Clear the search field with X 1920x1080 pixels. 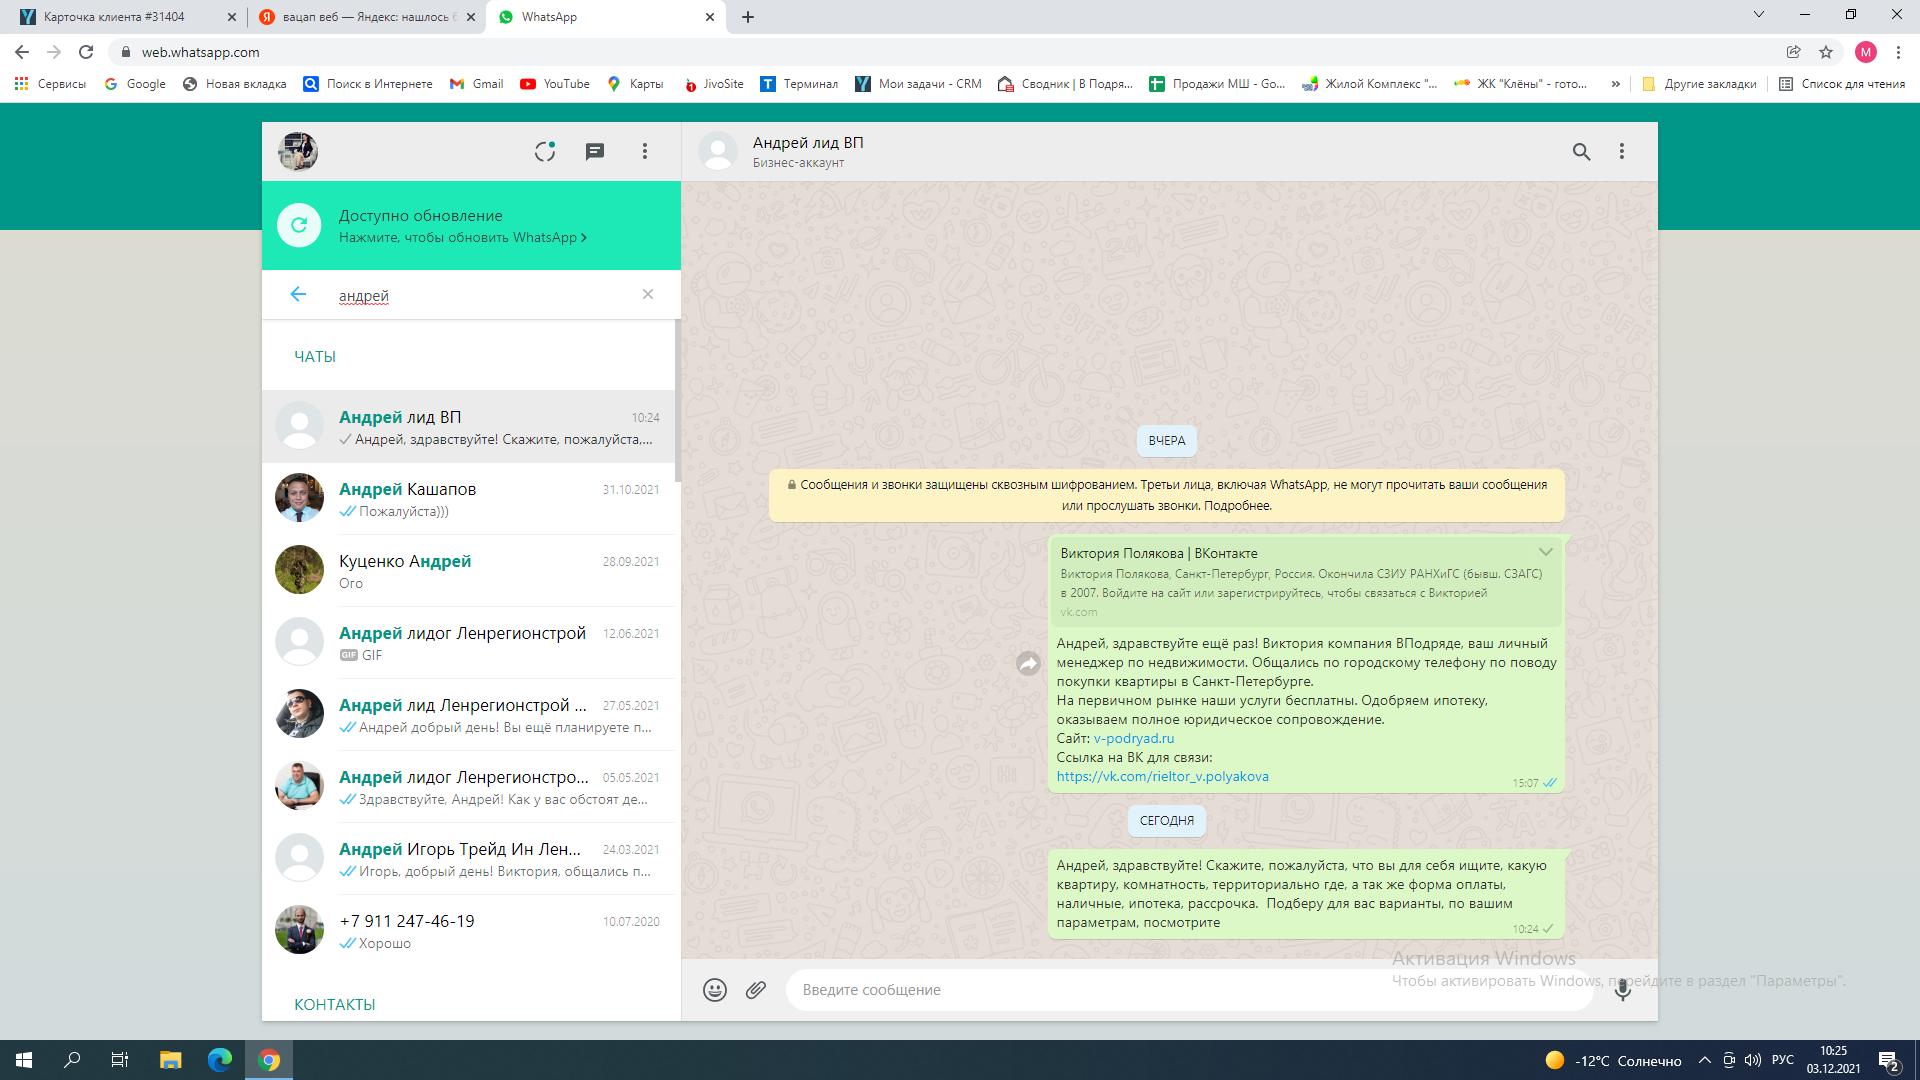click(648, 294)
